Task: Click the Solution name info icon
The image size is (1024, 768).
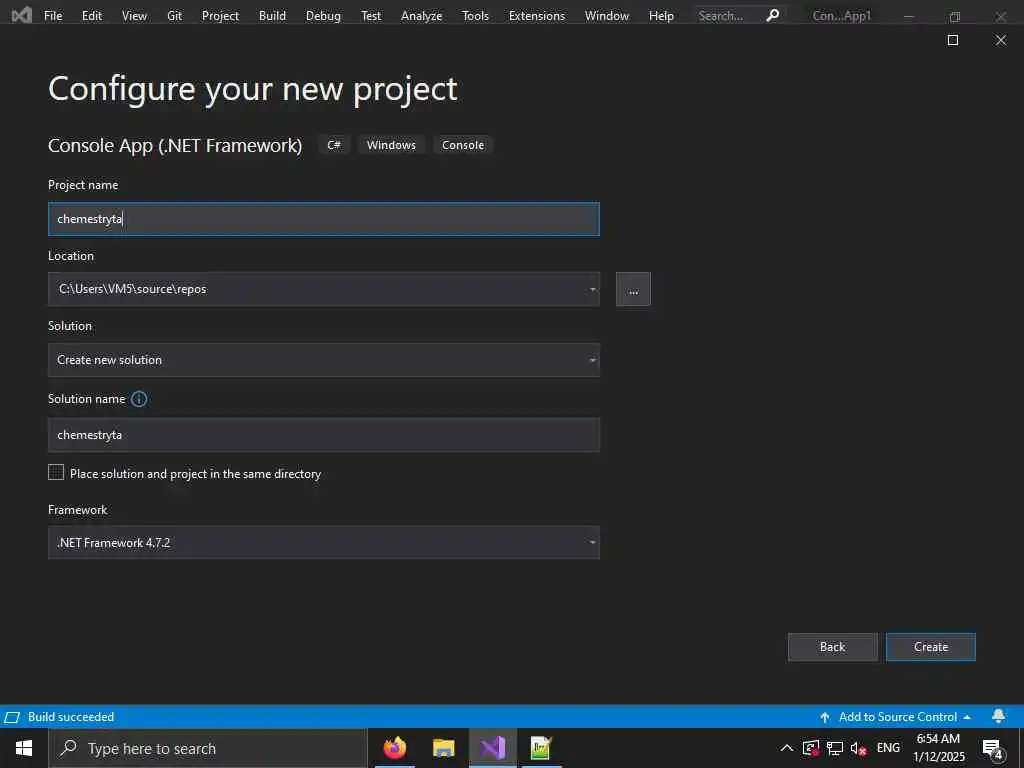Action: [x=139, y=399]
